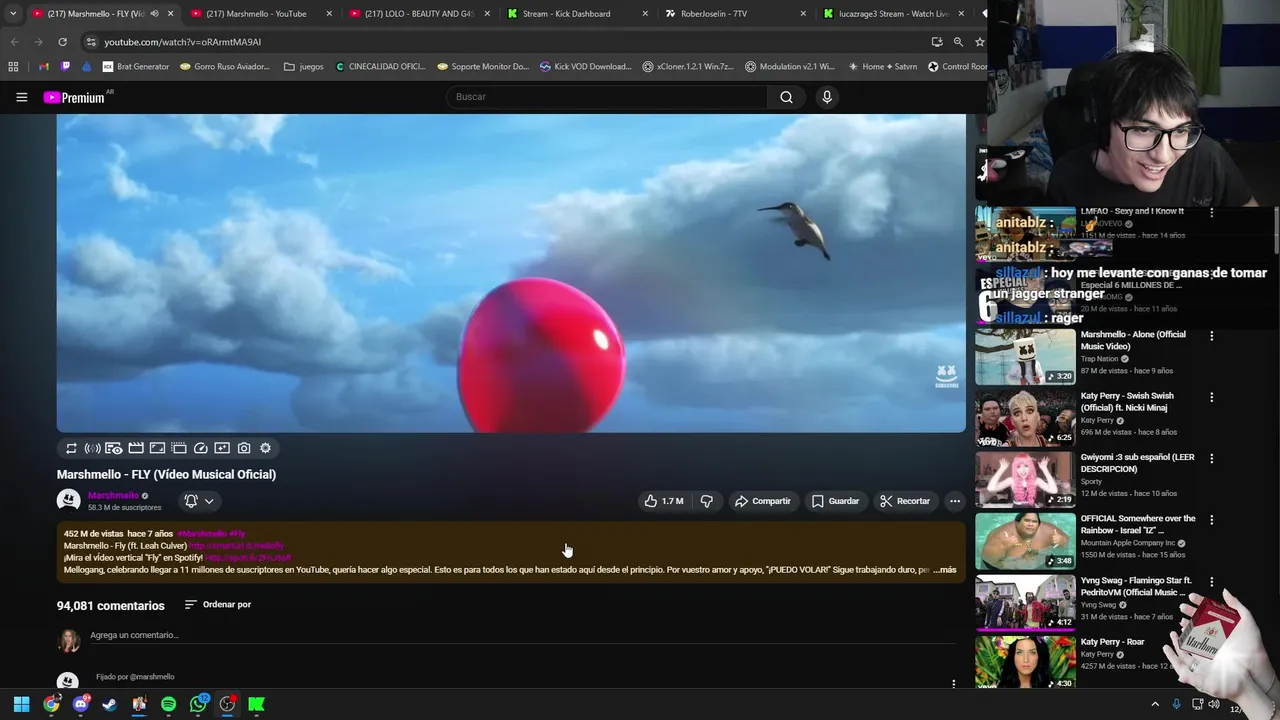Open the Brat Generator bookmark

pyautogui.click(x=136, y=67)
